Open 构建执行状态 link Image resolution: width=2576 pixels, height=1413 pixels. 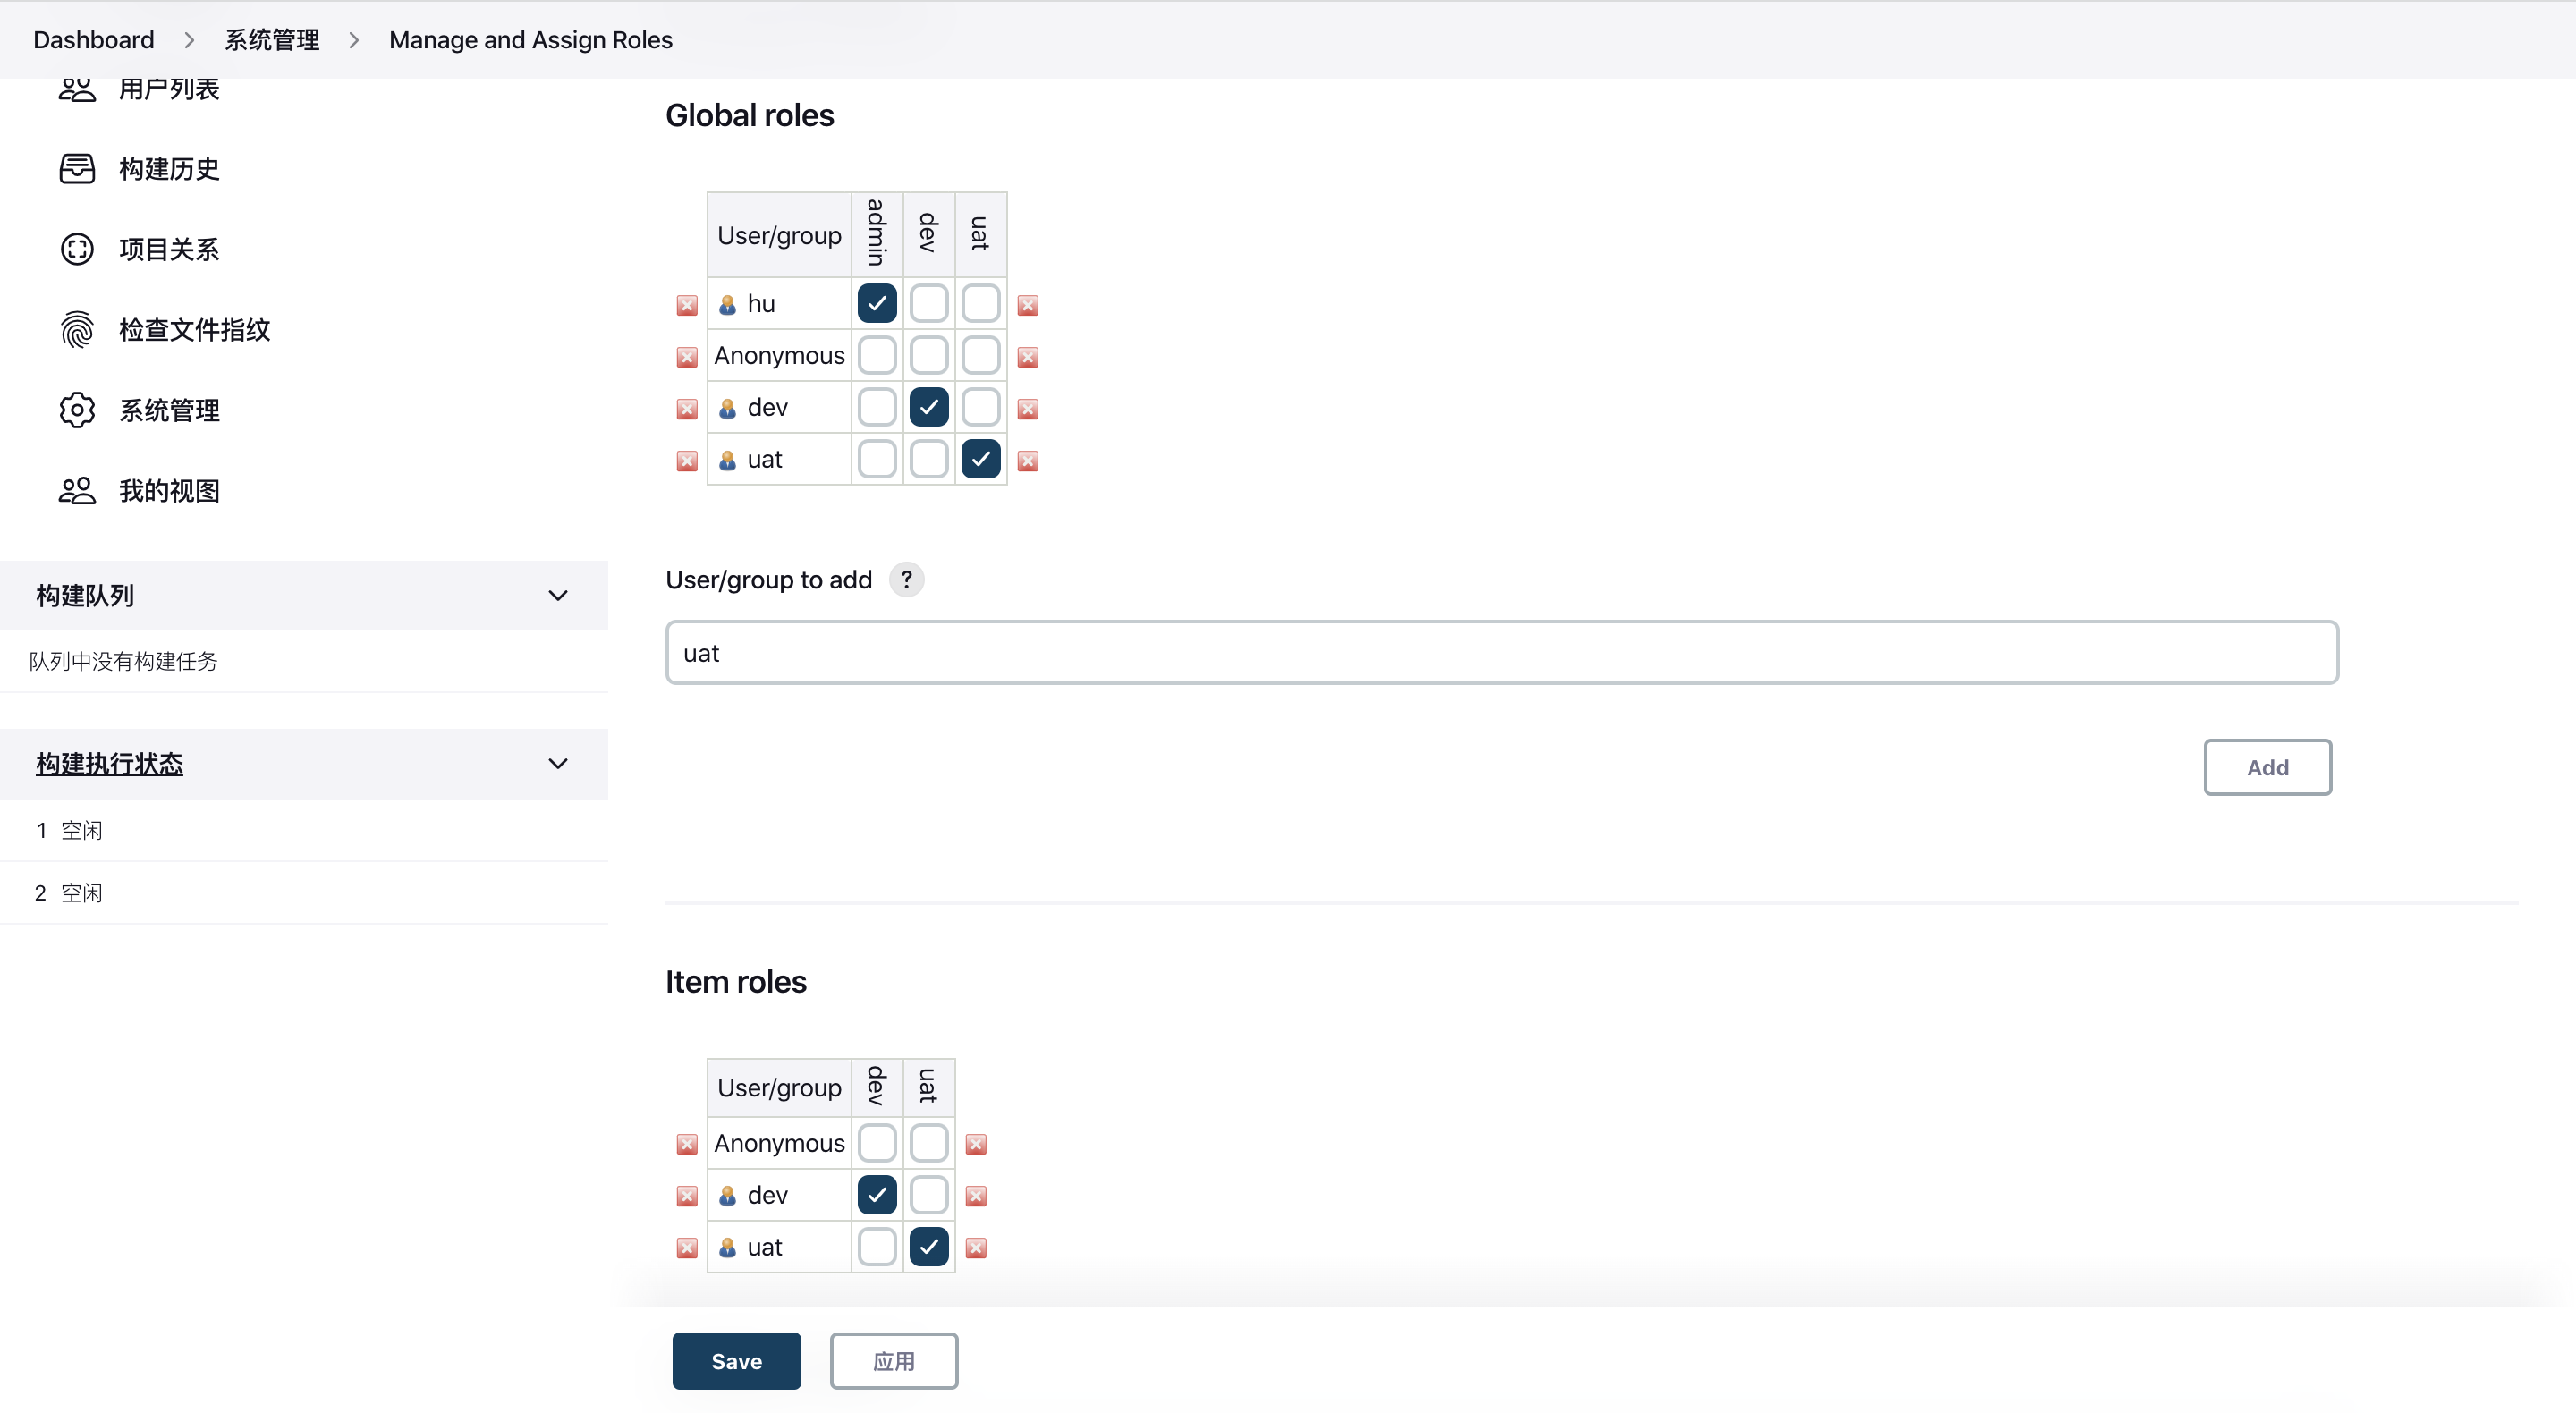coord(110,764)
